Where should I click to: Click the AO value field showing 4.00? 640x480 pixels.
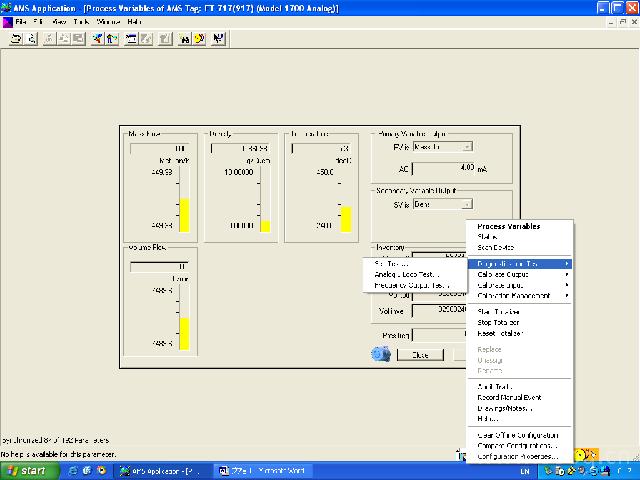444,167
